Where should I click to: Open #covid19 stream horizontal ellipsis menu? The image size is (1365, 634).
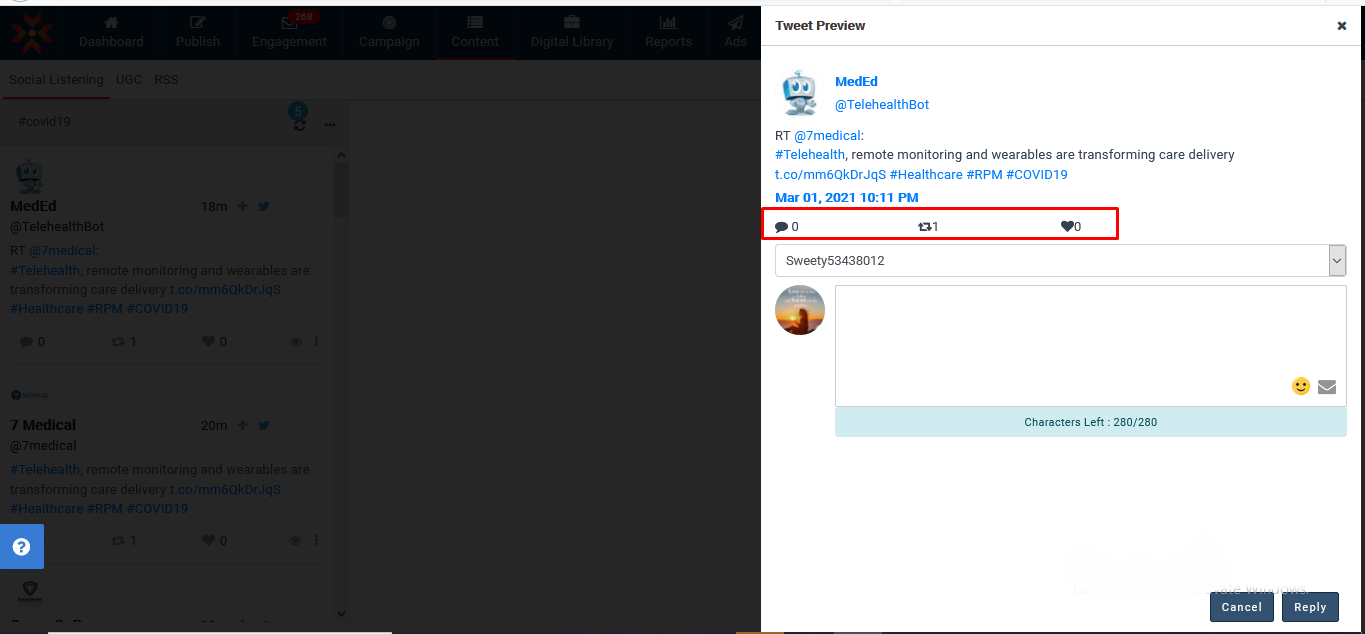coord(329,125)
